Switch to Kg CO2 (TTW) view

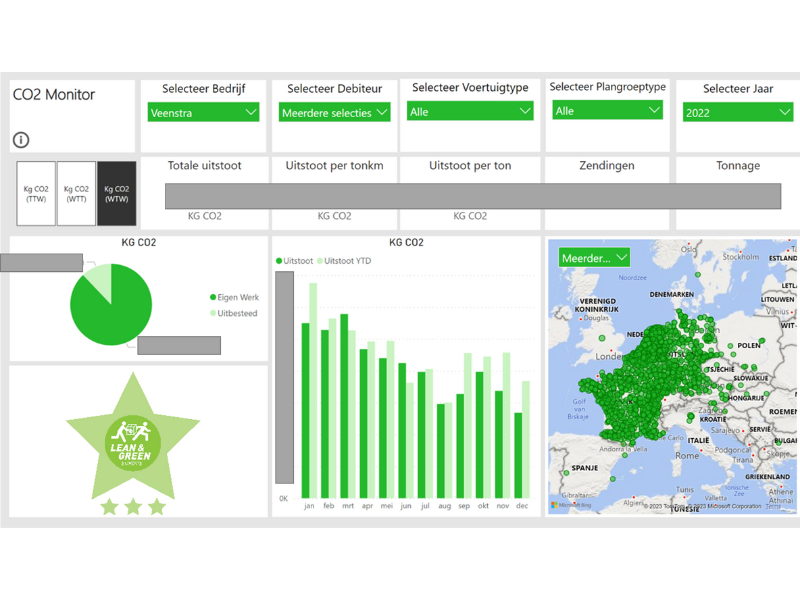(36, 193)
